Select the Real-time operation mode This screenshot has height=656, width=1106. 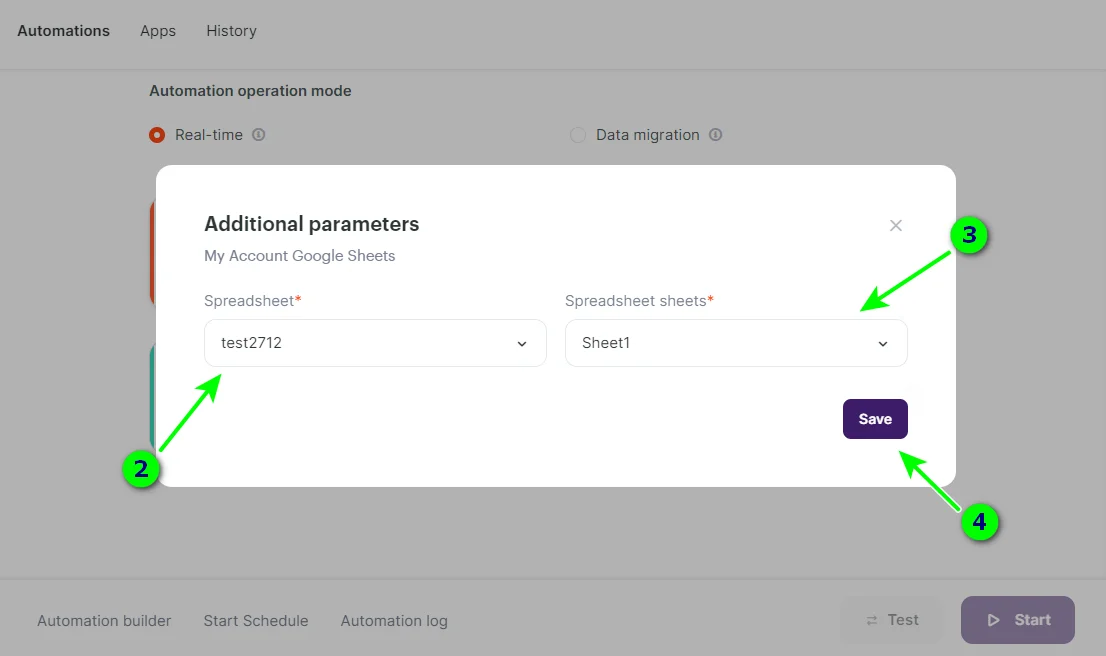pos(157,135)
